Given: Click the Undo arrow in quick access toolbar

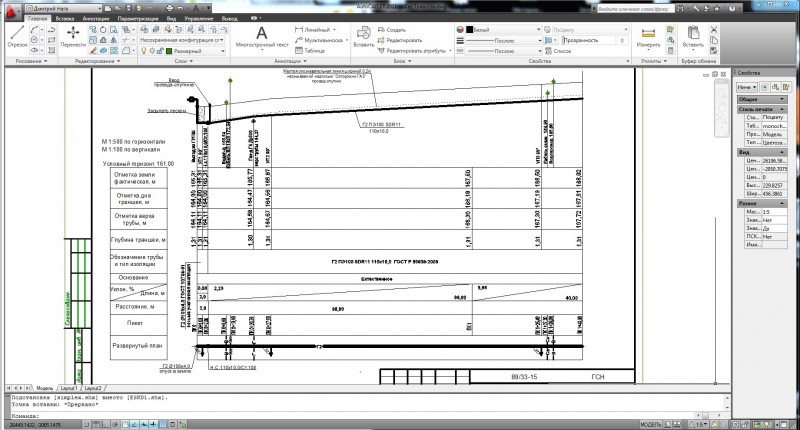Looking at the screenshot, I should [x=180, y=9].
